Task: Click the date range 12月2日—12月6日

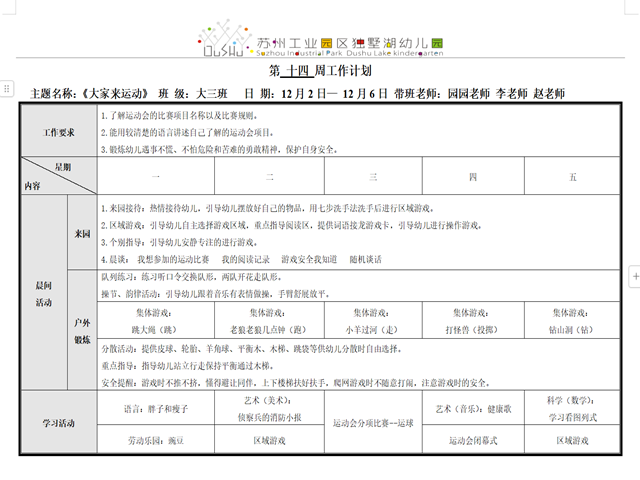Action: coord(334,94)
